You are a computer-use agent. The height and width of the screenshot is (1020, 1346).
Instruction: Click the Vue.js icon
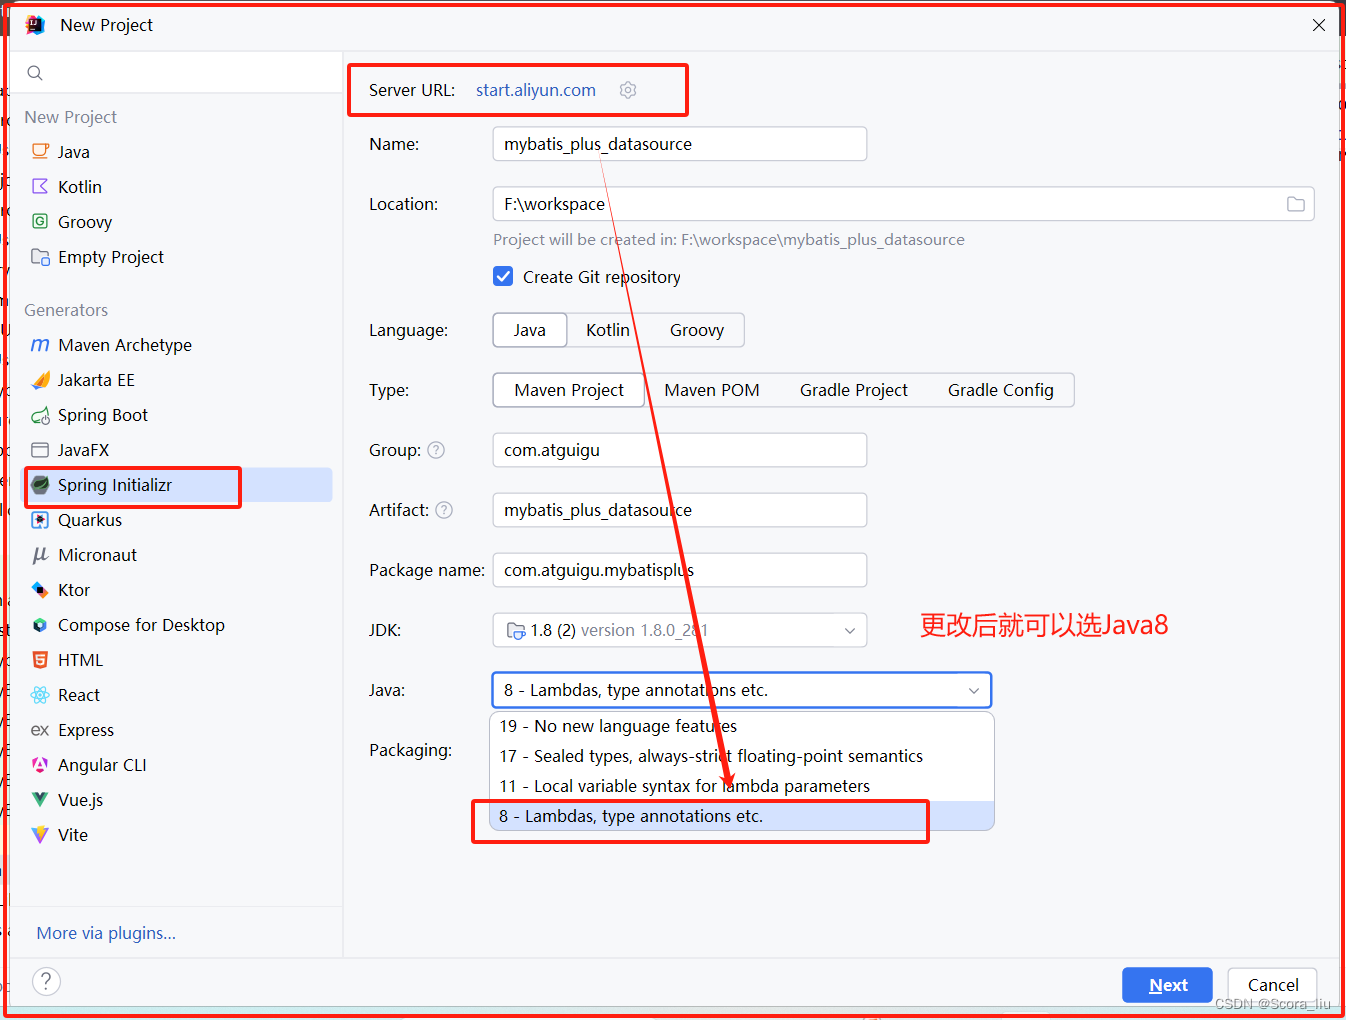coord(40,800)
